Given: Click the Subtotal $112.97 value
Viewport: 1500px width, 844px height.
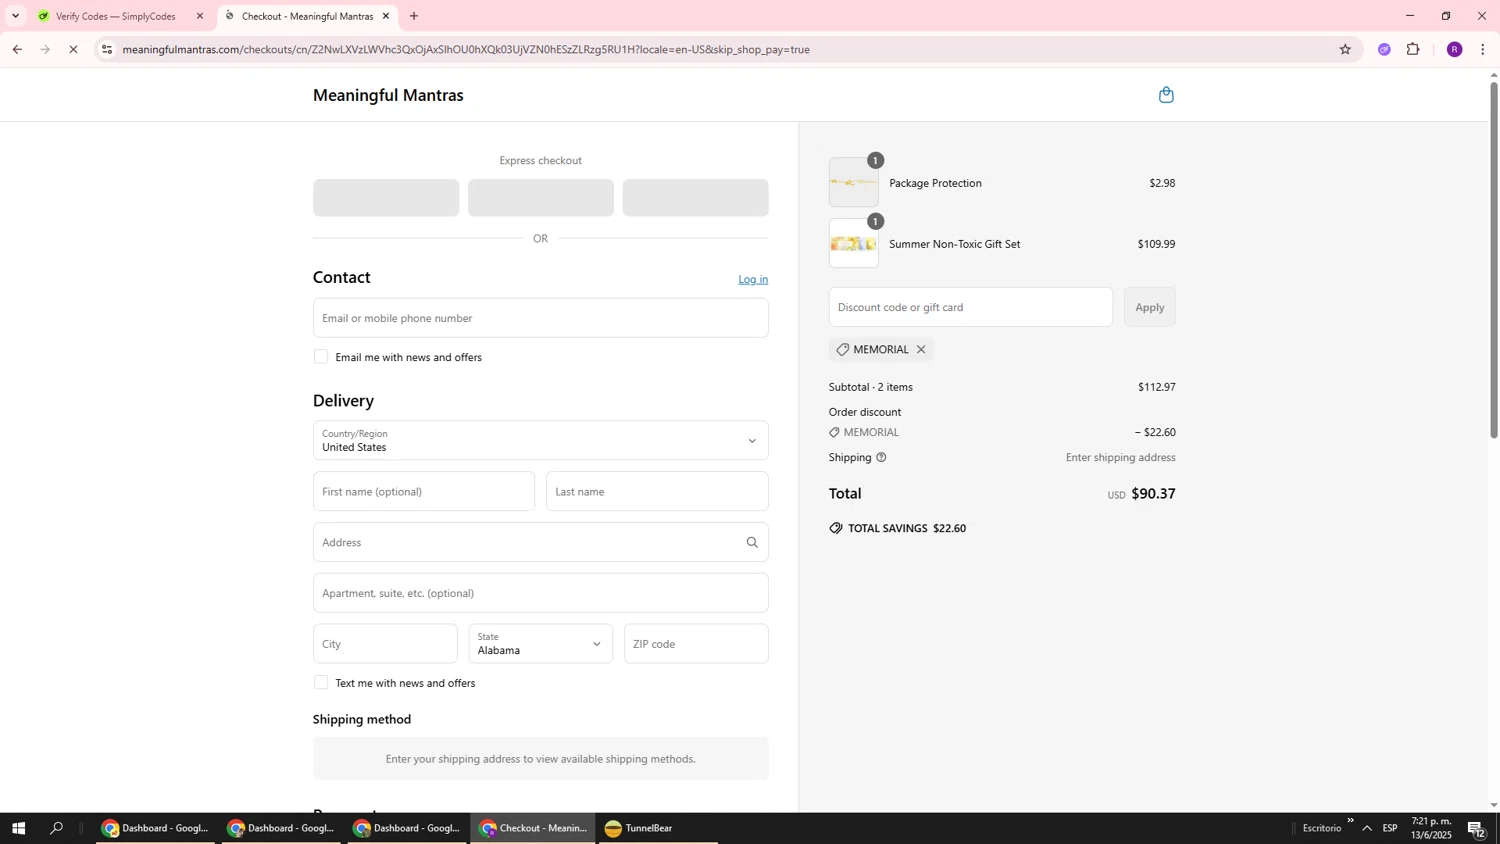Looking at the screenshot, I should coord(1157,387).
